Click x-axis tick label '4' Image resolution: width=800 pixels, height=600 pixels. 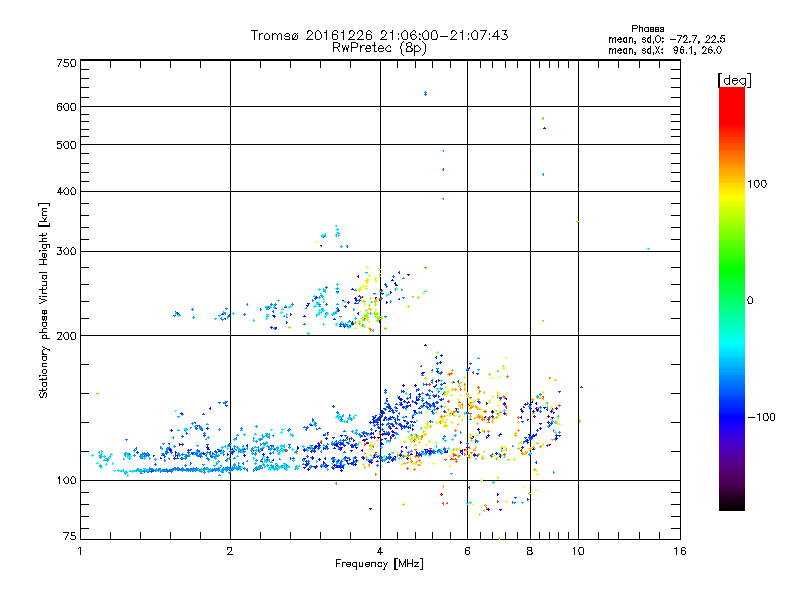pyautogui.click(x=380, y=551)
